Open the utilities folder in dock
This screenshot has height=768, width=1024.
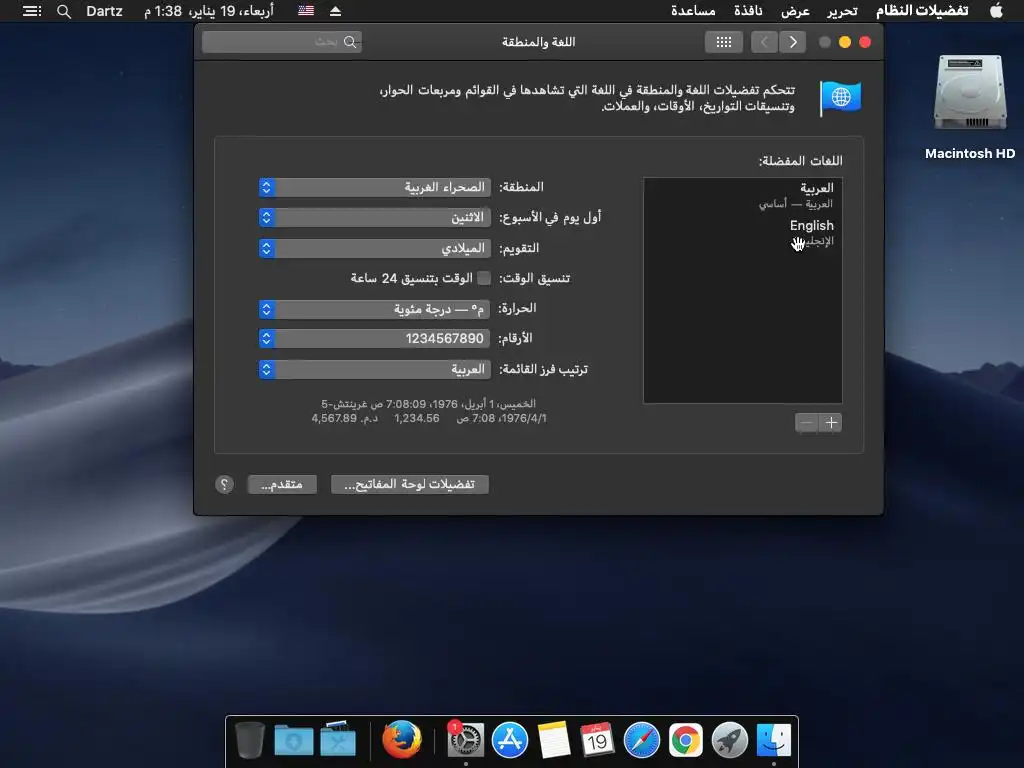click(x=338, y=739)
